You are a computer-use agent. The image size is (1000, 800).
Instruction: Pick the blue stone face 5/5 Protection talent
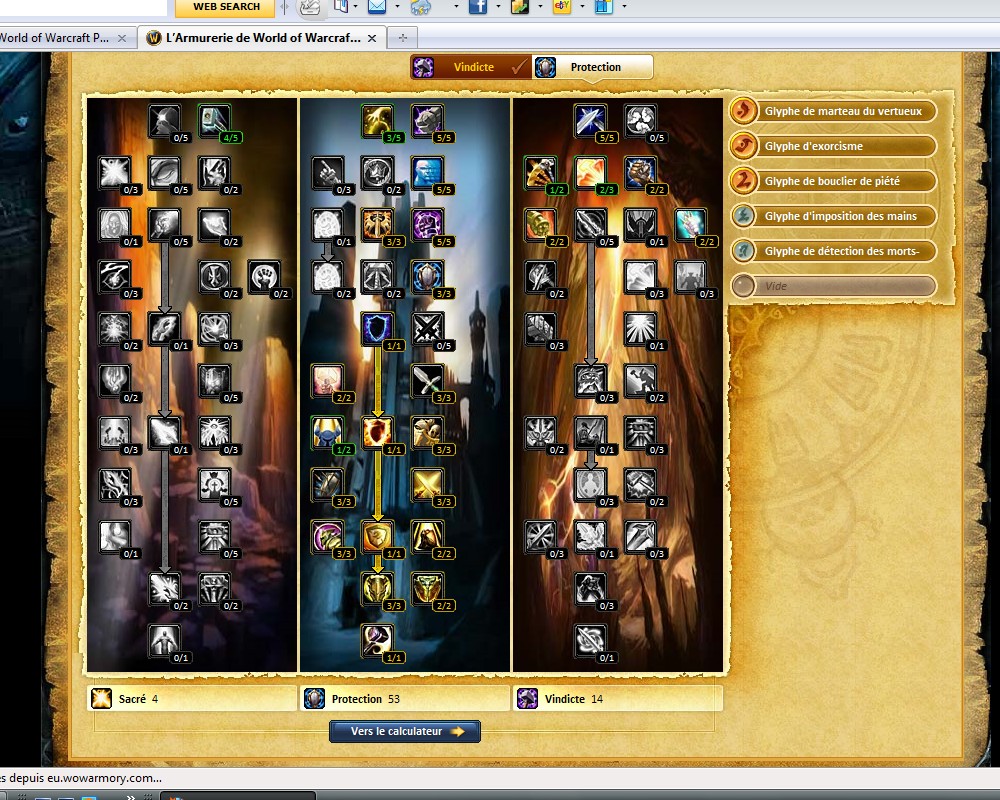[427, 173]
